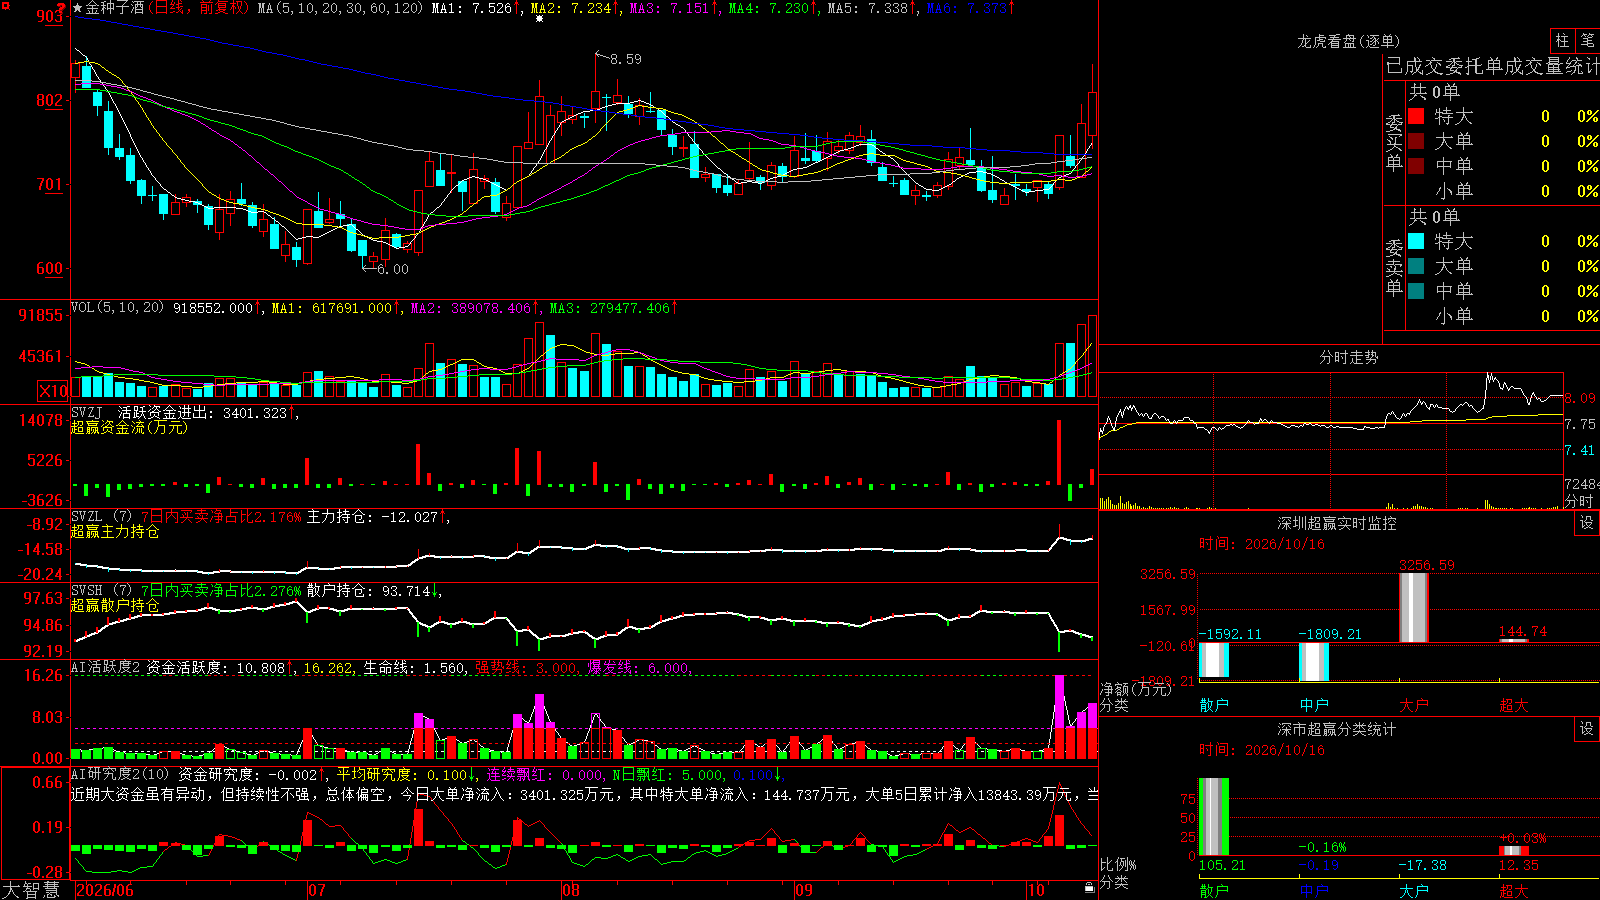Screen dimensions: 1600x900
Task: Select the SVZL (7) indicator label
Action: [x=101, y=516]
